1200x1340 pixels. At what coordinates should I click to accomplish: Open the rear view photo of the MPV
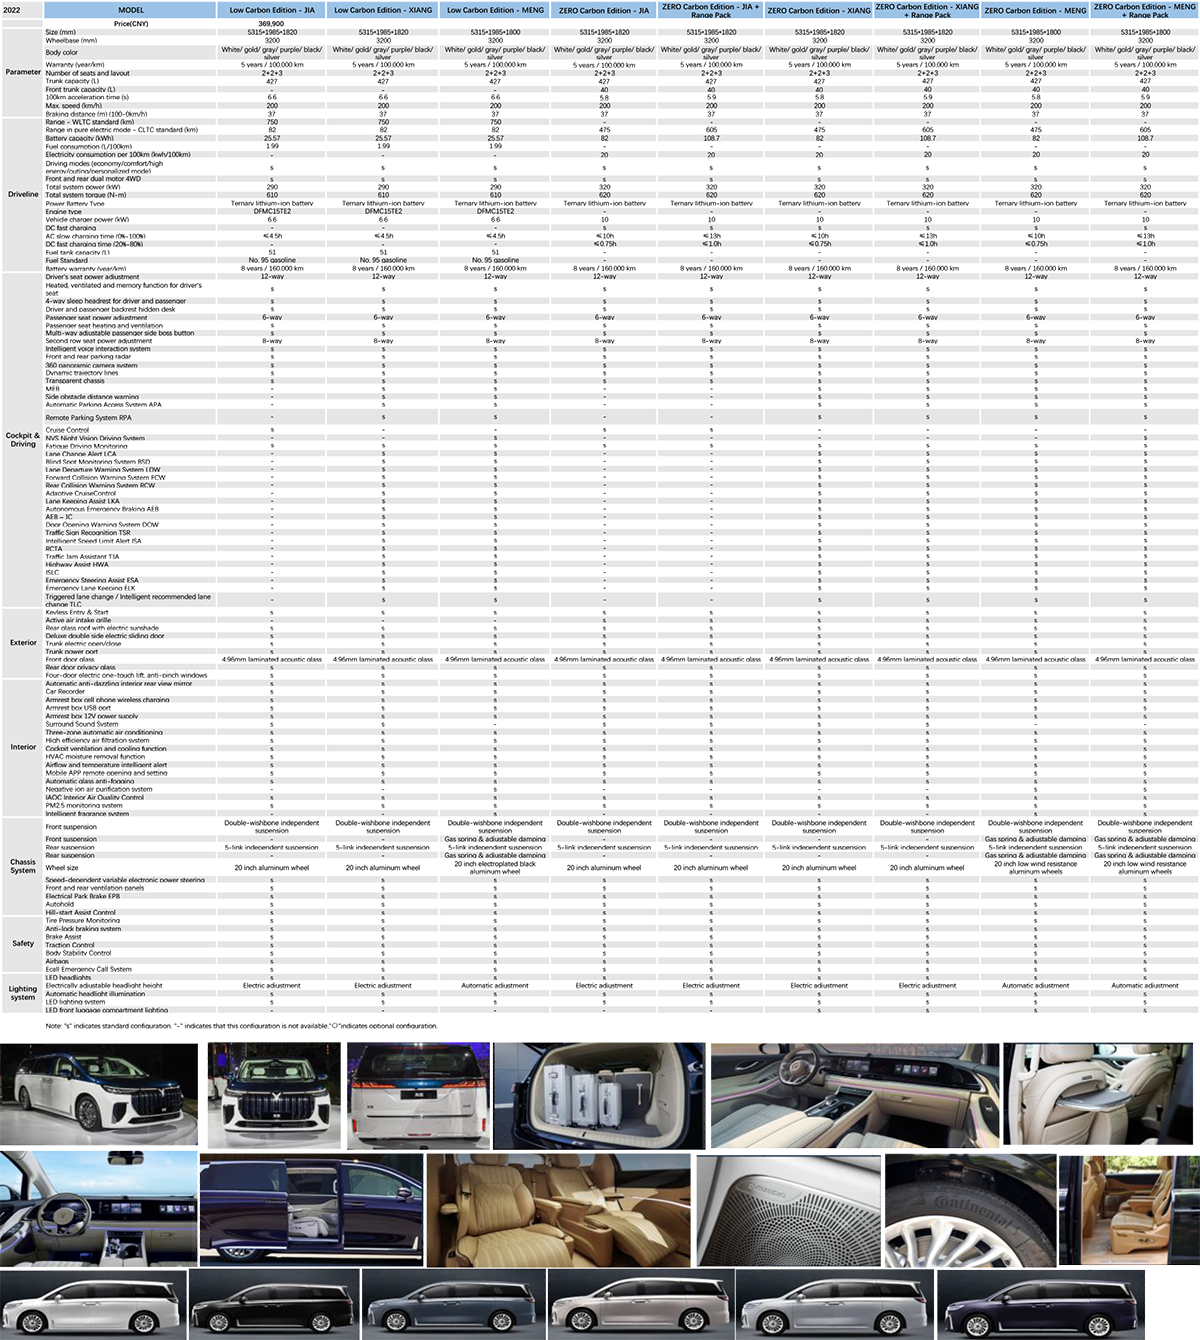417,1094
